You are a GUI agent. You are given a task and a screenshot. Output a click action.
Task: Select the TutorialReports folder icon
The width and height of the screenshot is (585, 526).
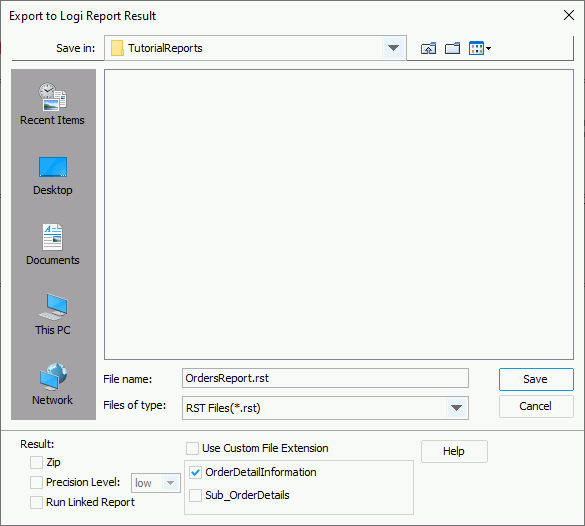click(x=117, y=48)
